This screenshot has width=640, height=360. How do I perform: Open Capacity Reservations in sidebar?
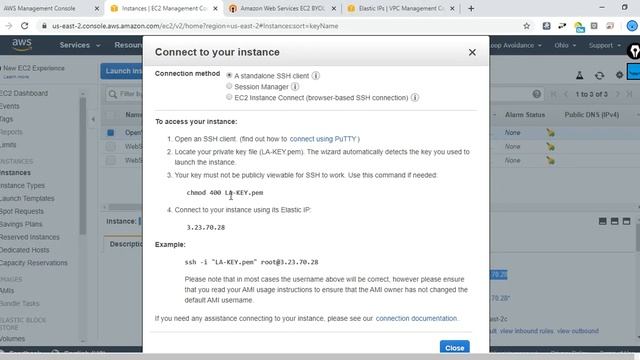click(33, 263)
